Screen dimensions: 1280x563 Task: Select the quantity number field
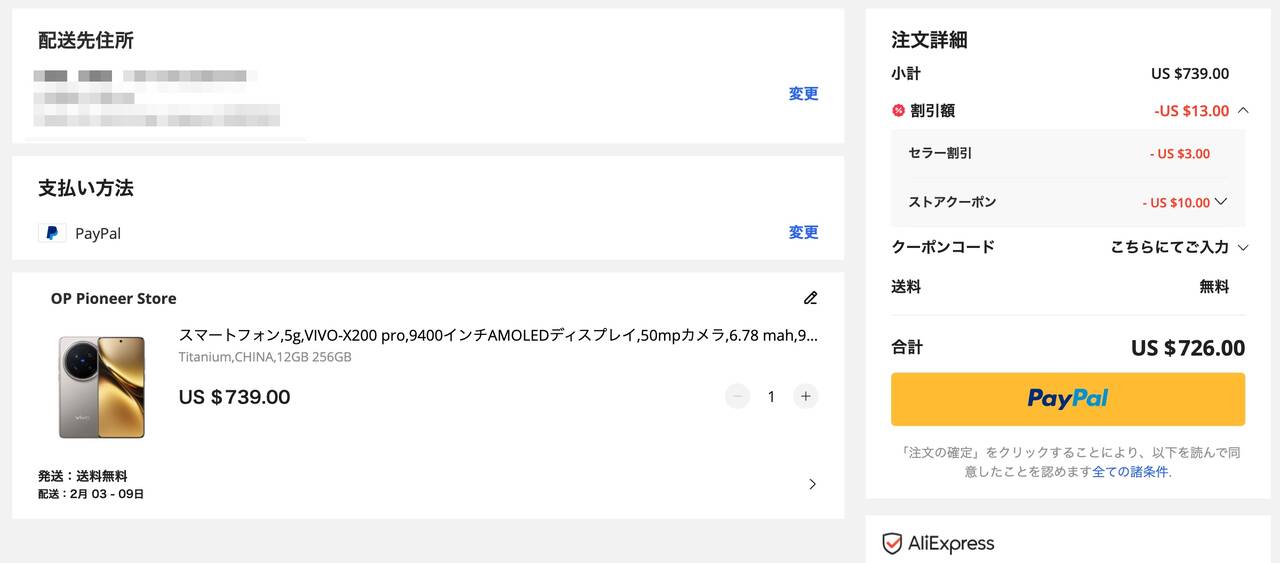click(771, 396)
